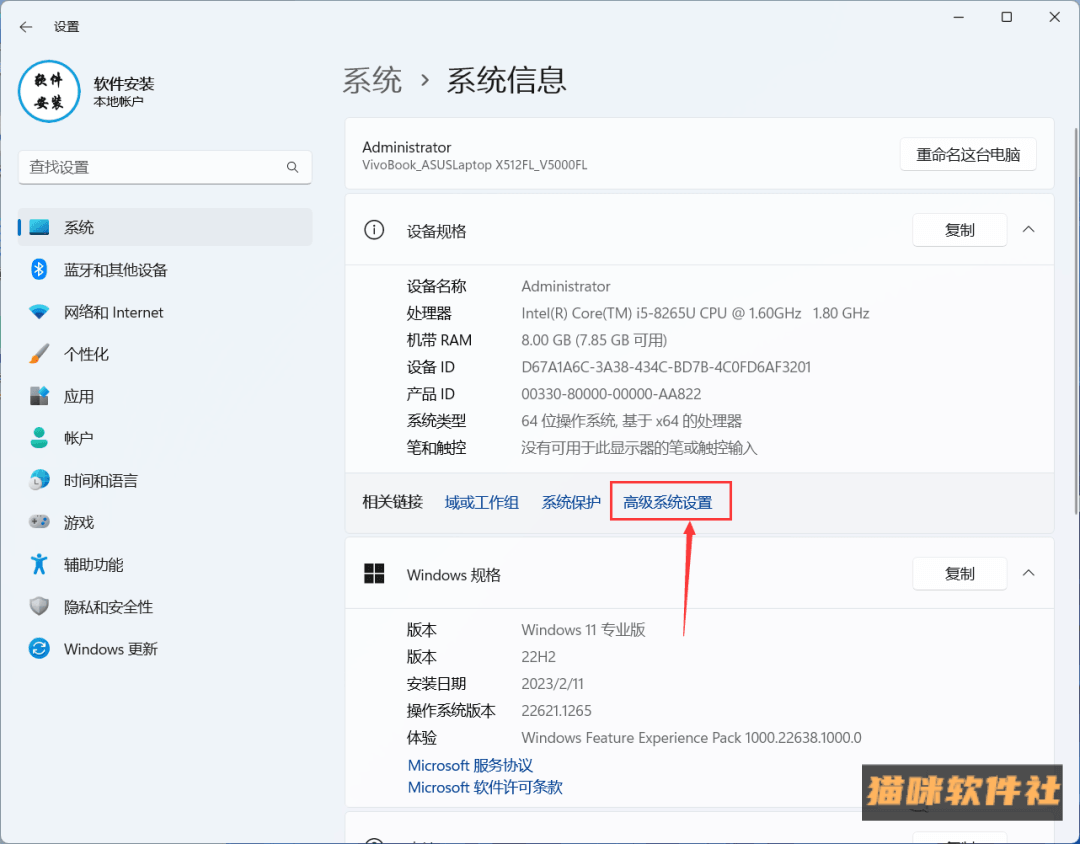Select 隐私和安全性 in sidebar
Image resolution: width=1080 pixels, height=844 pixels.
[x=165, y=606]
